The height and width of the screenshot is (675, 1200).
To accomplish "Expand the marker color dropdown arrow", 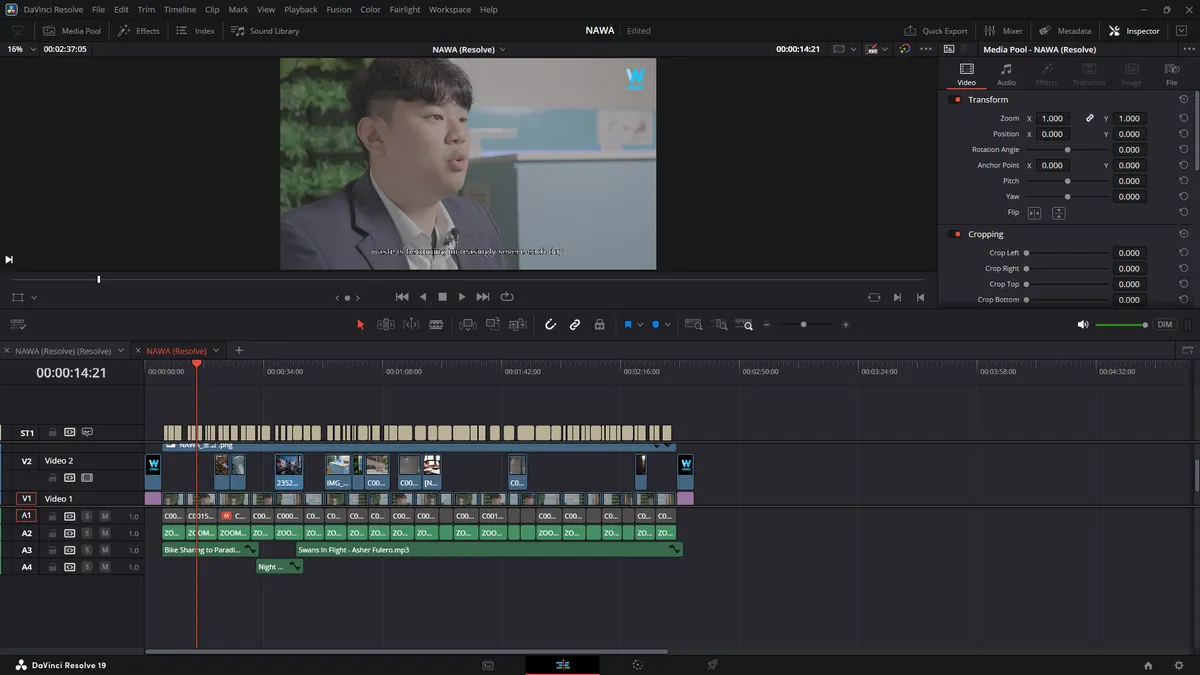I will 668,325.
